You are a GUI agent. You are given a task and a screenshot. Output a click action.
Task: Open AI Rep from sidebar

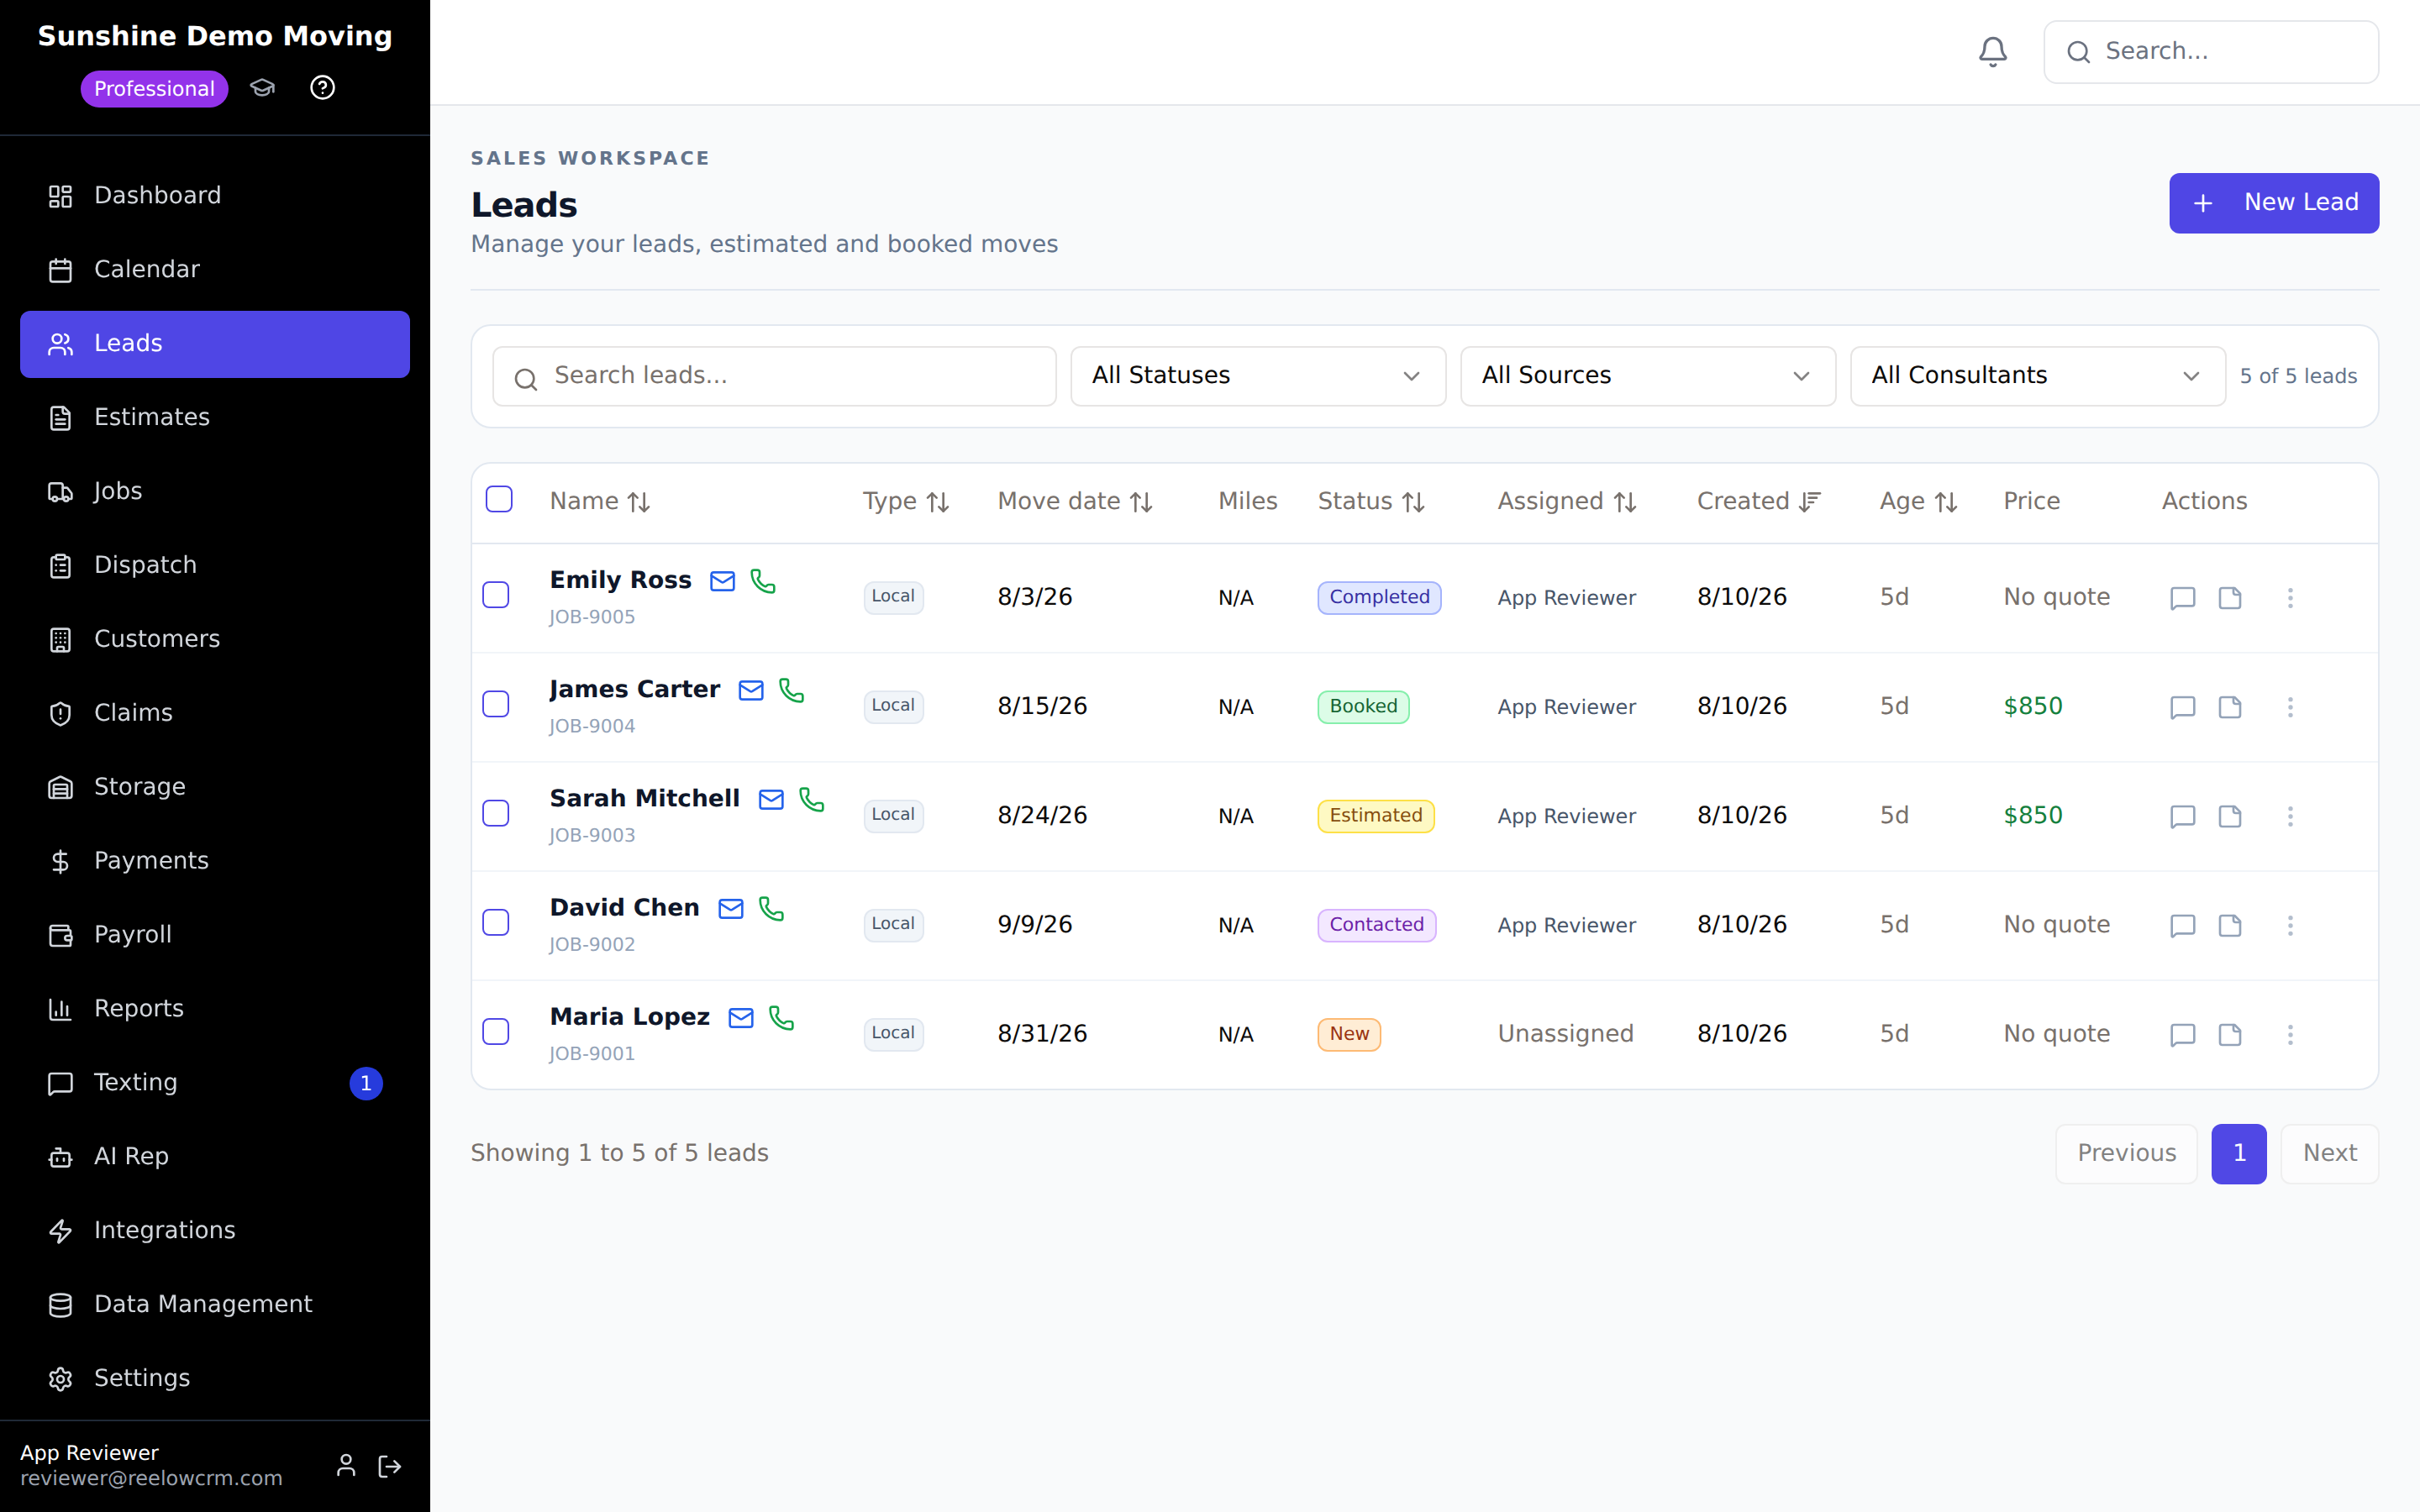click(x=215, y=1157)
